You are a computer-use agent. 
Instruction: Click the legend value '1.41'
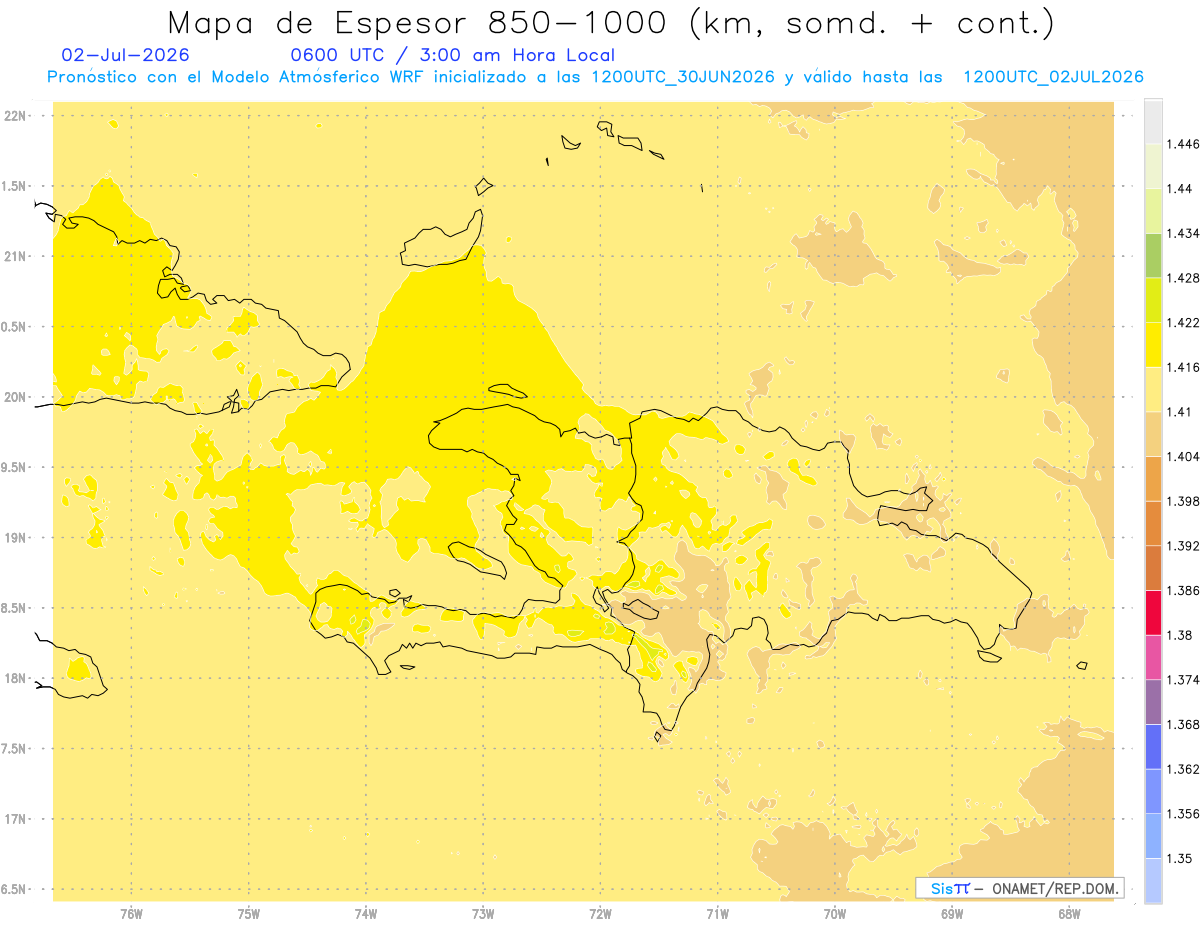[x=1181, y=412]
